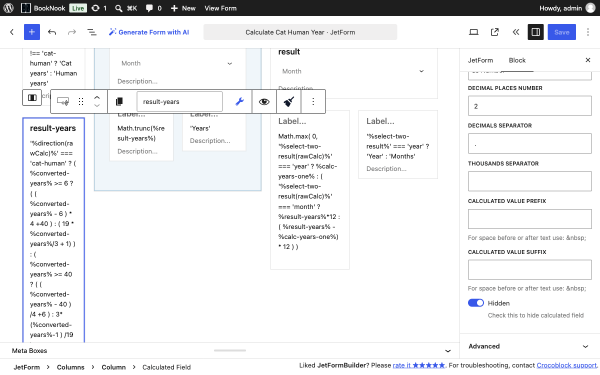Open the updates counter icon
The height and width of the screenshot is (375, 600).
tap(99, 8)
